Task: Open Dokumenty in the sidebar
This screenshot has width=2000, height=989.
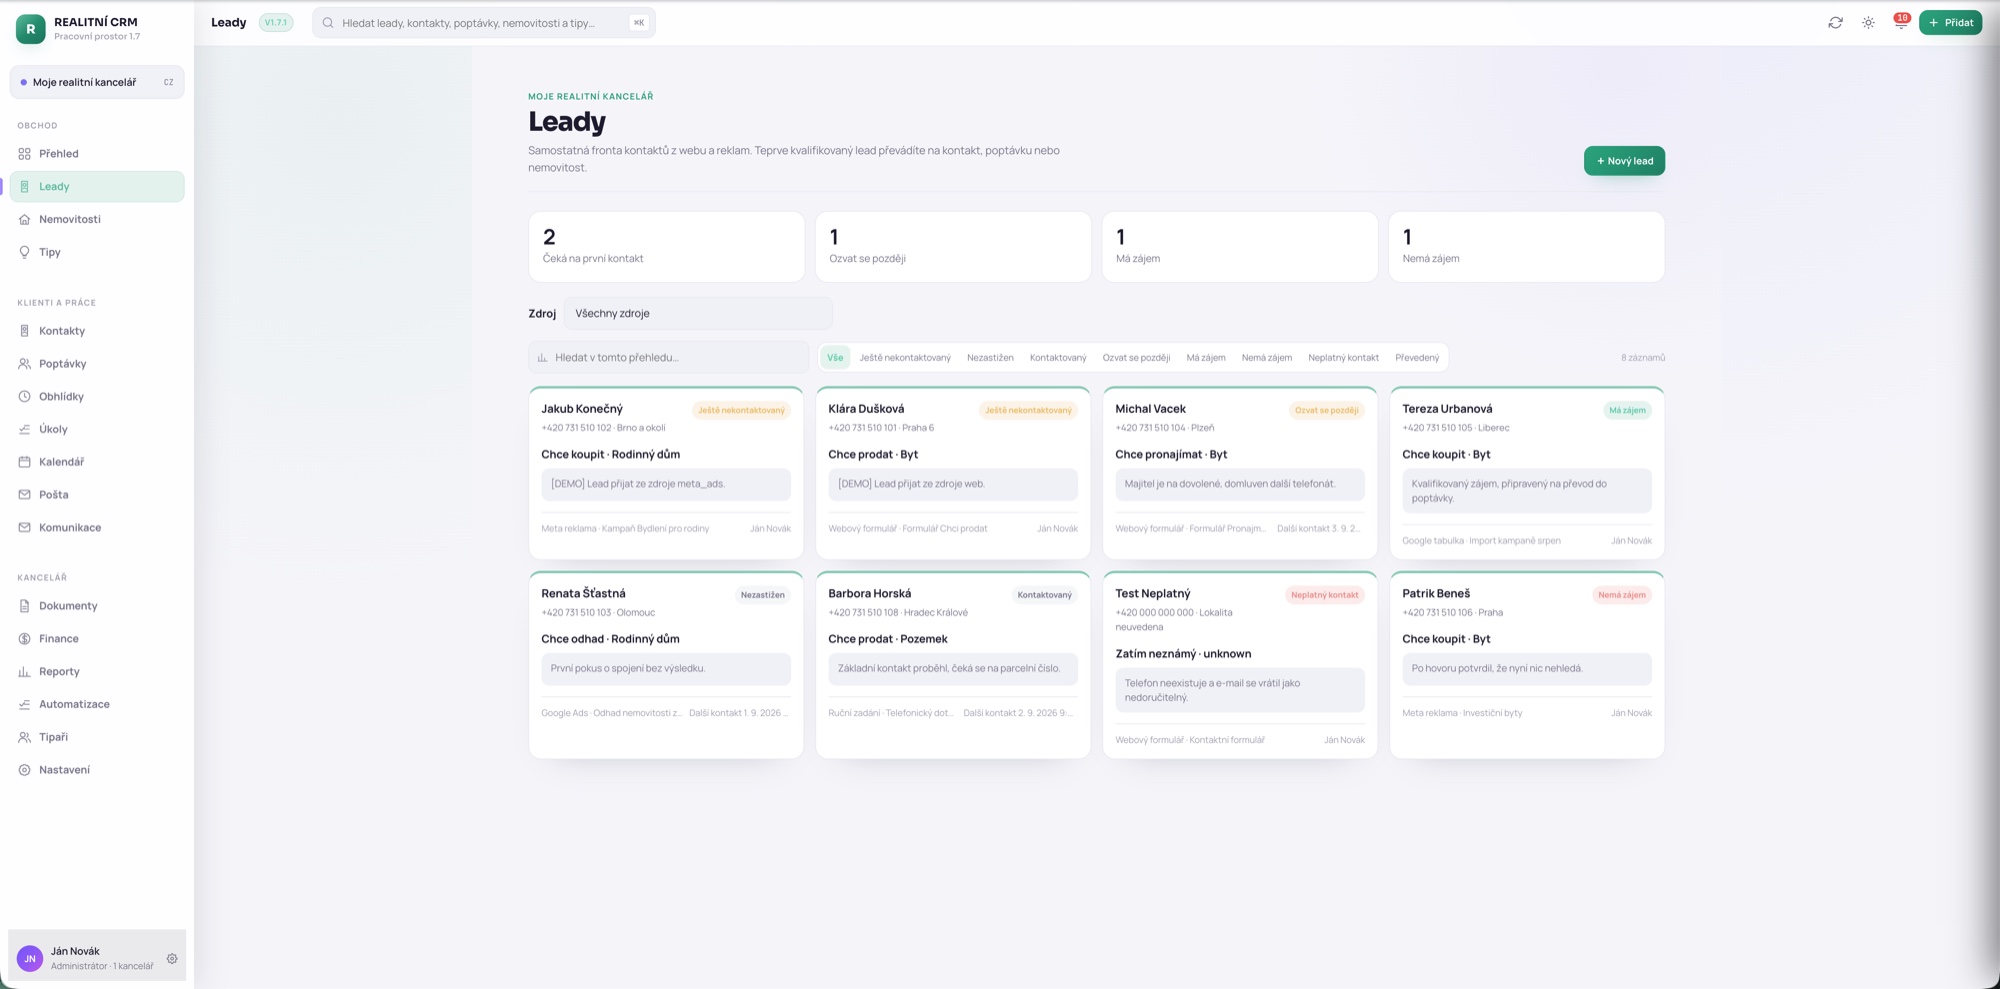Action: coord(97,606)
